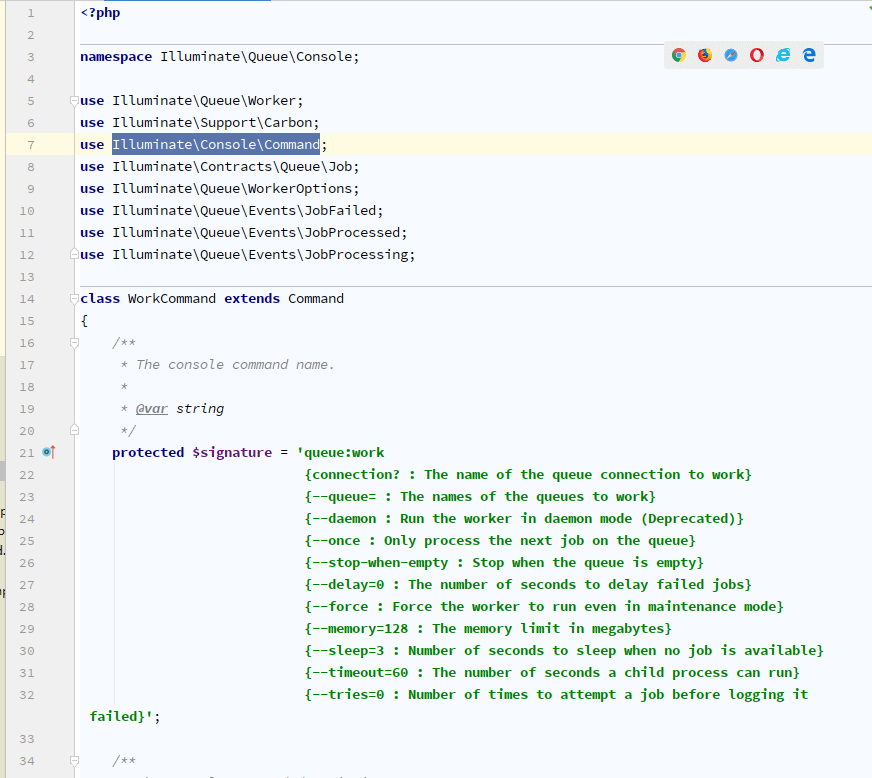Image resolution: width=872 pixels, height=778 pixels.
Task: Click the {--timeout=60 ...} option line
Action: [x=552, y=673]
